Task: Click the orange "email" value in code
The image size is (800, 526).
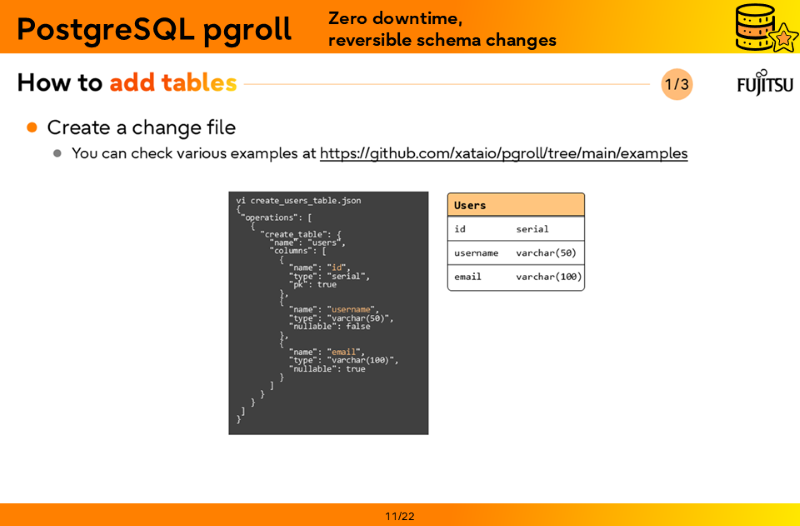Action: pos(344,352)
